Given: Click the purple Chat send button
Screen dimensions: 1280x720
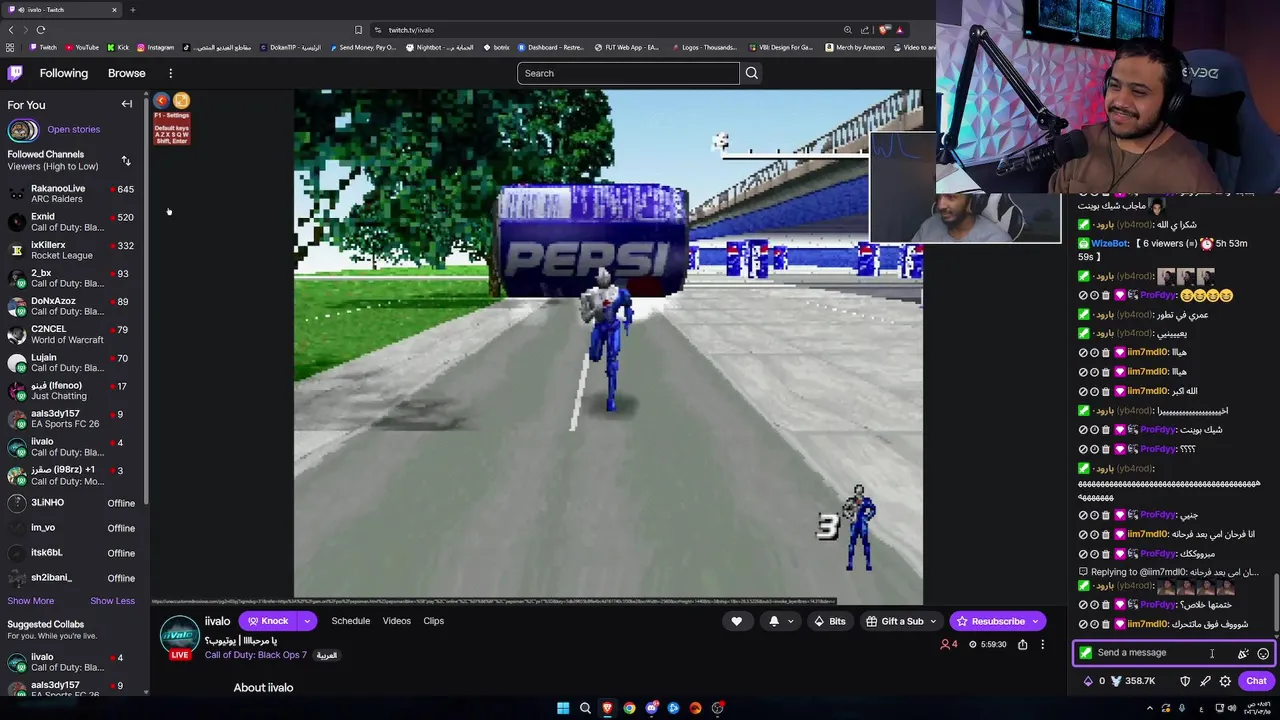Looking at the screenshot, I should [1256, 681].
